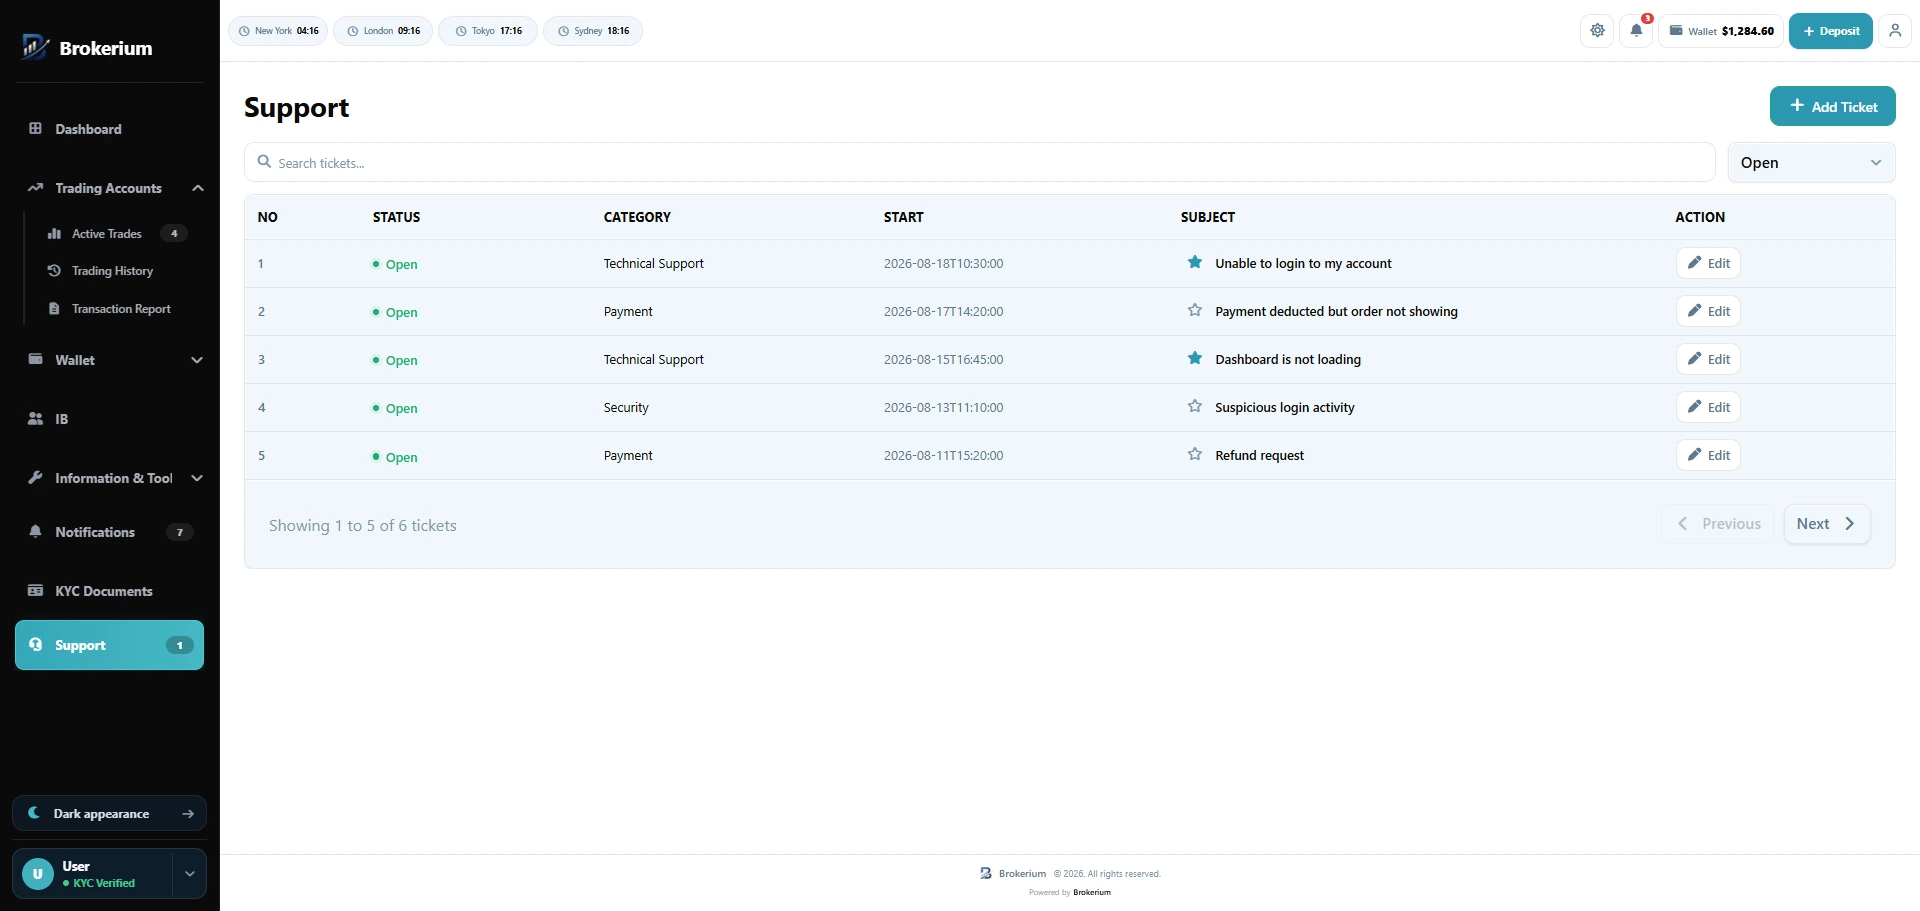1920x911 pixels.
Task: Unstar the Dashboard is not loading ticket
Action: tap(1194, 358)
